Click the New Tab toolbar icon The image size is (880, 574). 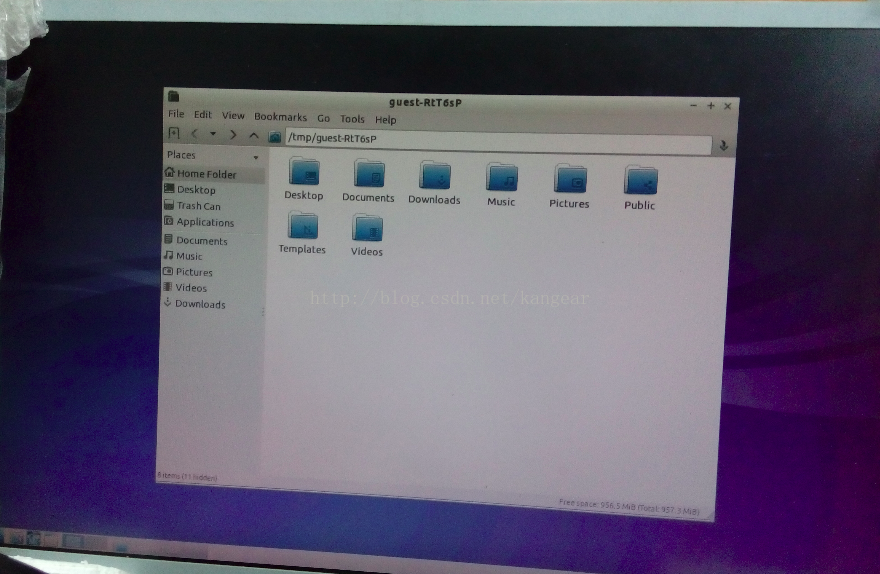click(174, 134)
